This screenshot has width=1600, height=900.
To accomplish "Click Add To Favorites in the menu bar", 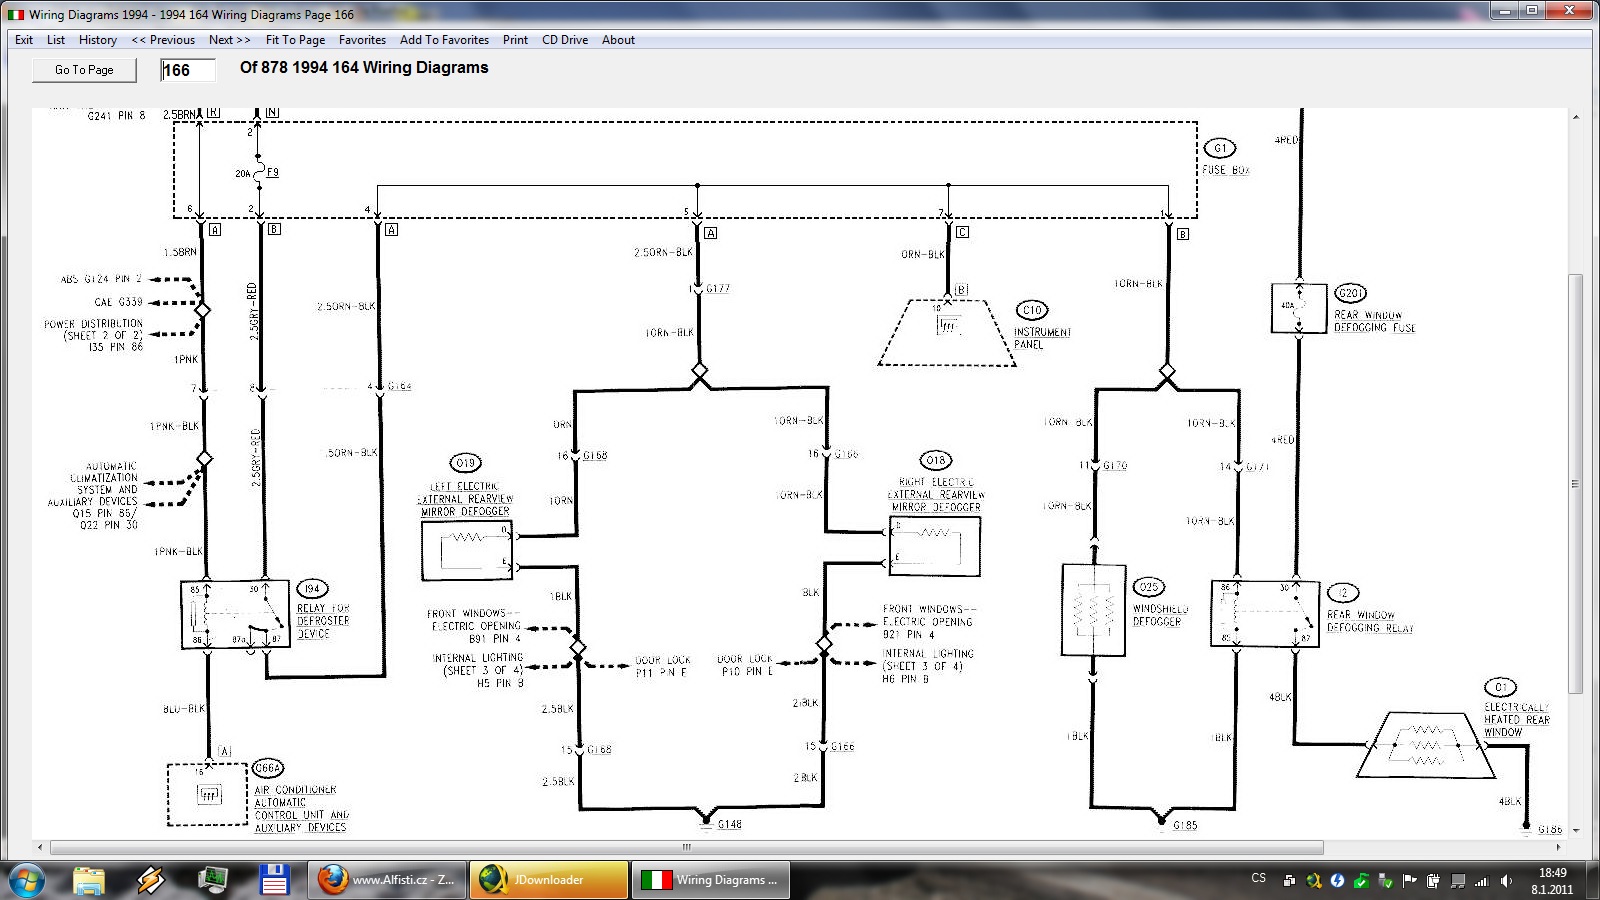I will pyautogui.click(x=444, y=40).
